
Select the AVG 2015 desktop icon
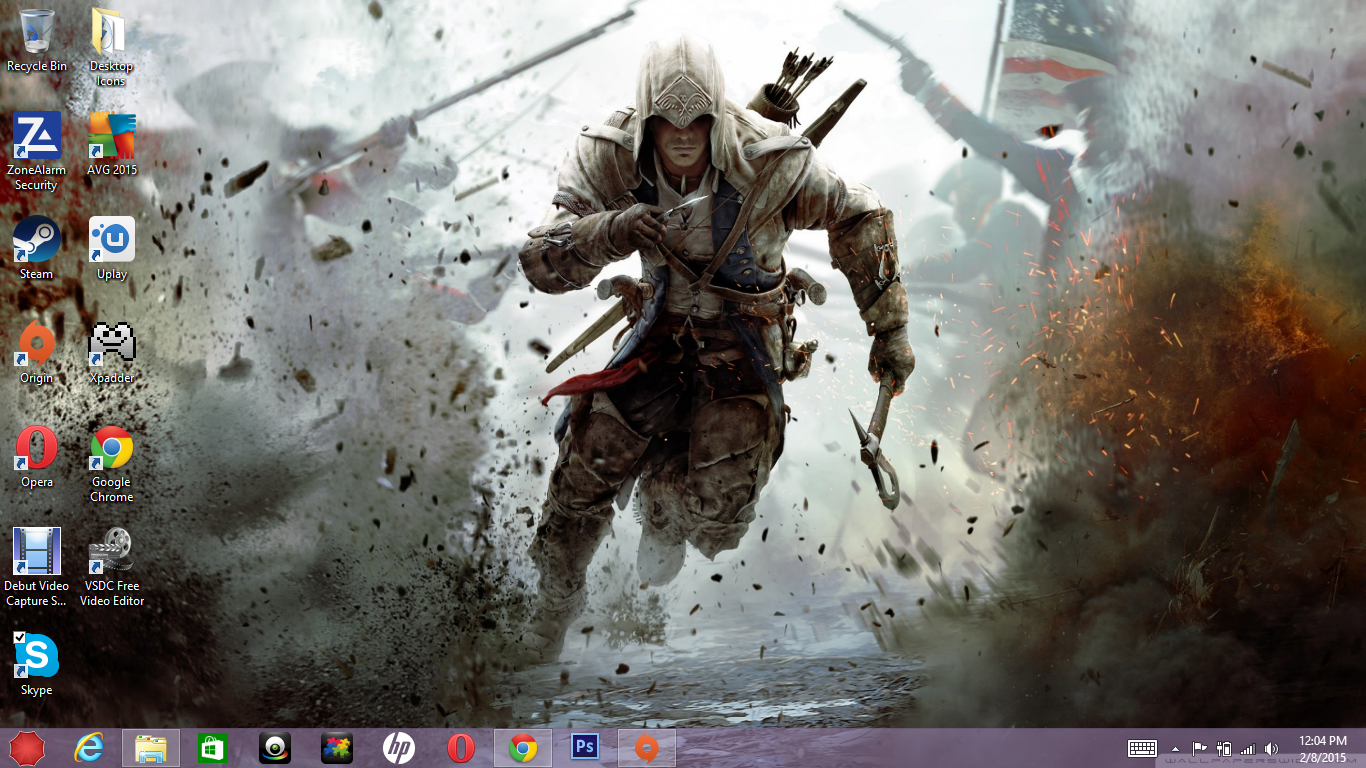click(111, 137)
